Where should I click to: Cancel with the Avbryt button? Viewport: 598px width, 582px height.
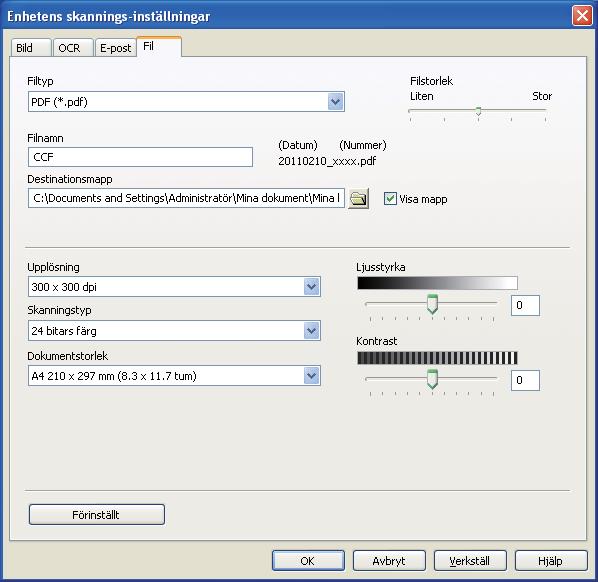point(389,561)
